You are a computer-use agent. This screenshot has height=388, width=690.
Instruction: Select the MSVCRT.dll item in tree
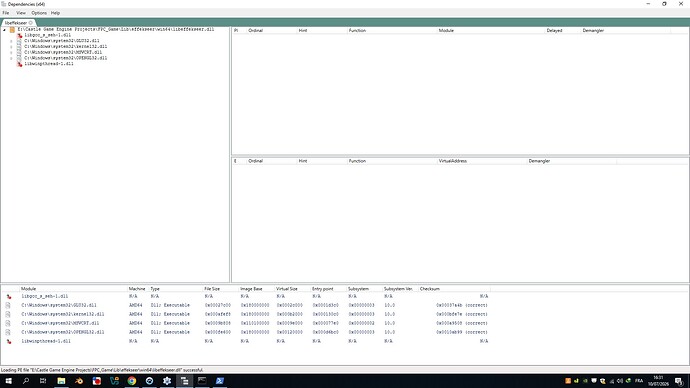(63, 52)
